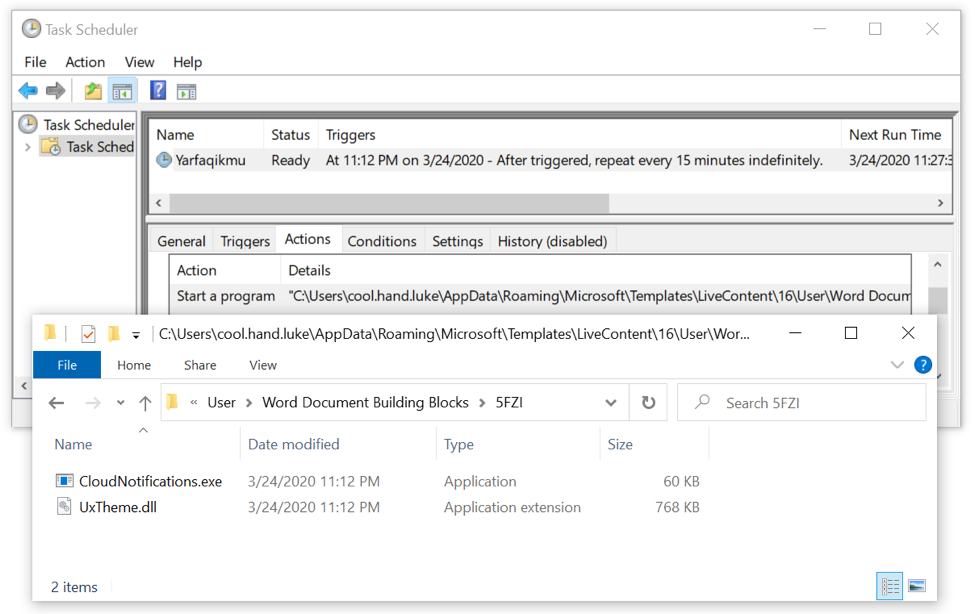Open the address bar history dropdown

611,402
